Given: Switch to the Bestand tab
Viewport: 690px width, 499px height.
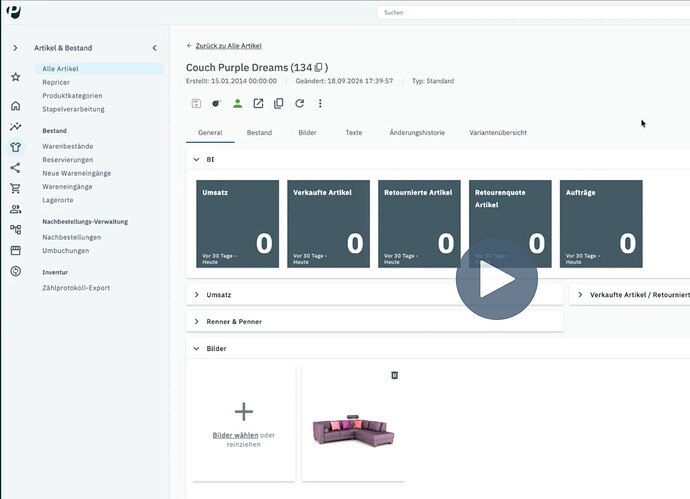Looking at the screenshot, I should 259,133.
